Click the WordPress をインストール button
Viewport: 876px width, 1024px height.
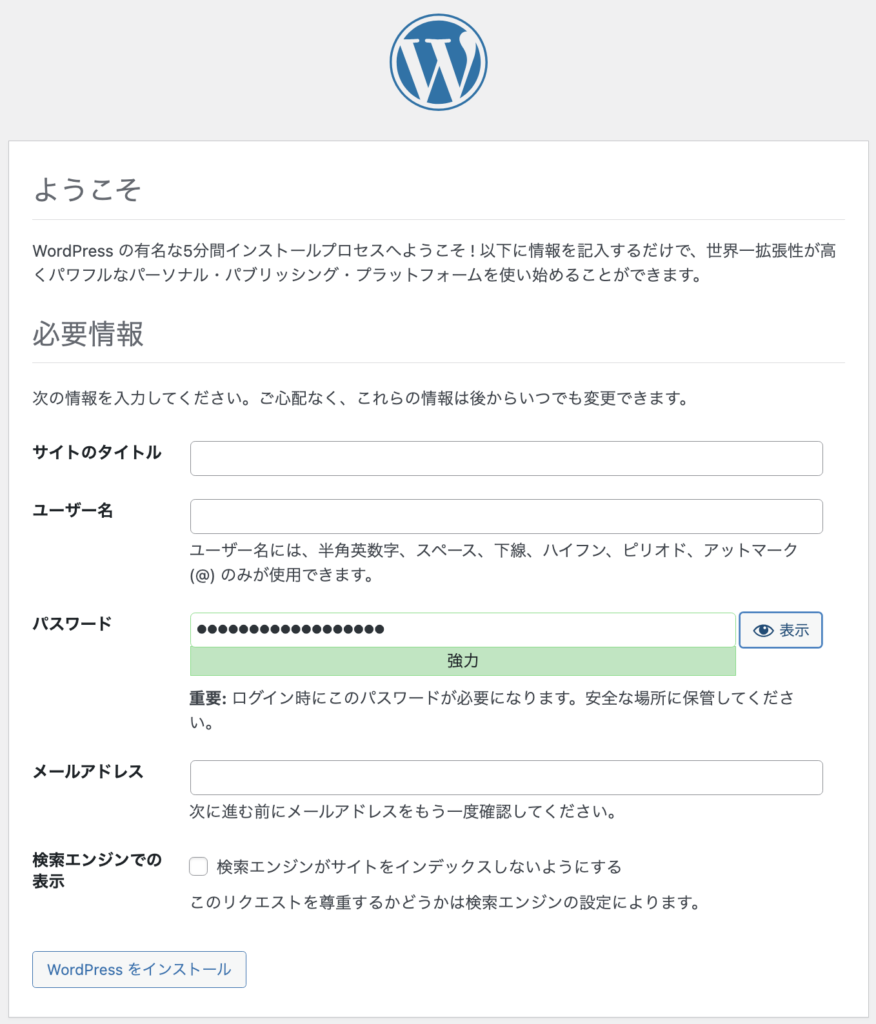coord(139,969)
